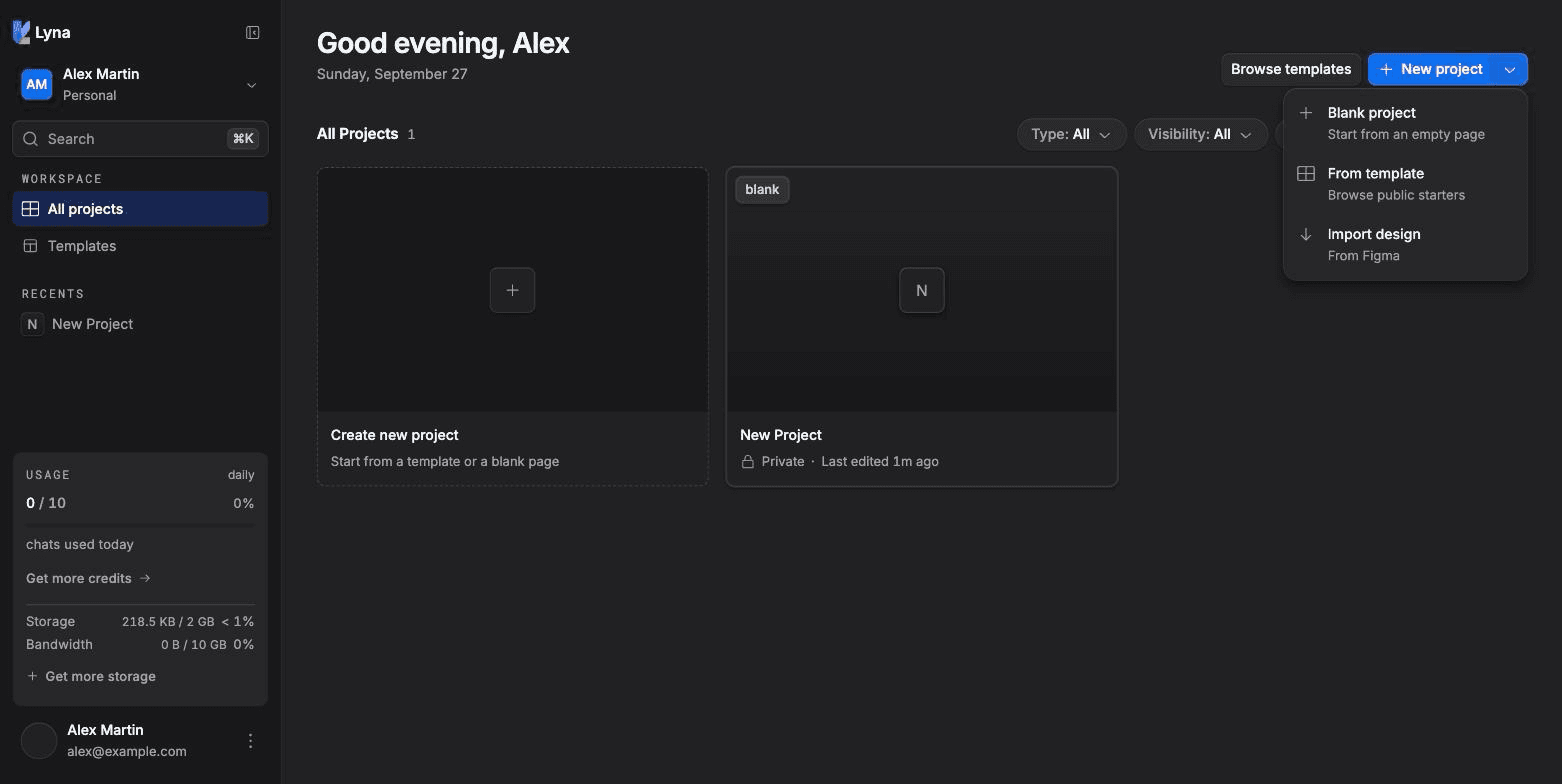Viewport: 1562px width, 784px height.
Task: Click the 'daily' usage period label
Action: pos(241,475)
